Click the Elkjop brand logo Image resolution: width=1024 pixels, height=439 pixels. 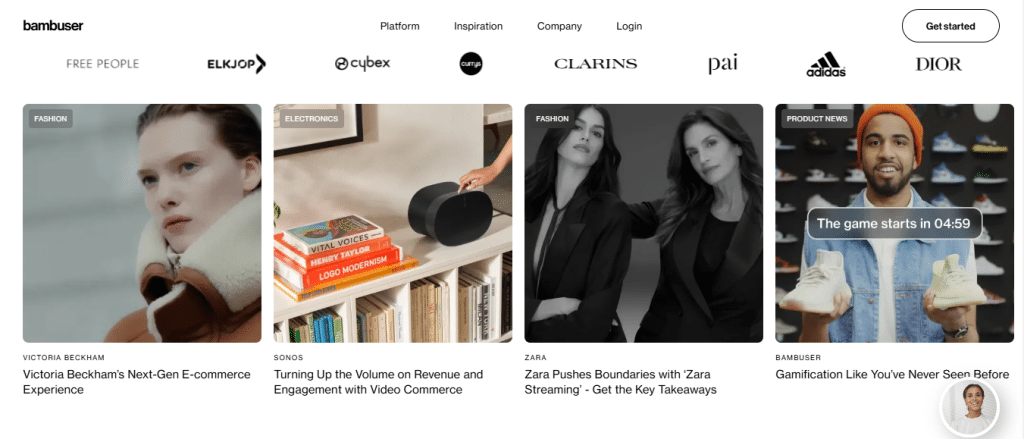(236, 64)
